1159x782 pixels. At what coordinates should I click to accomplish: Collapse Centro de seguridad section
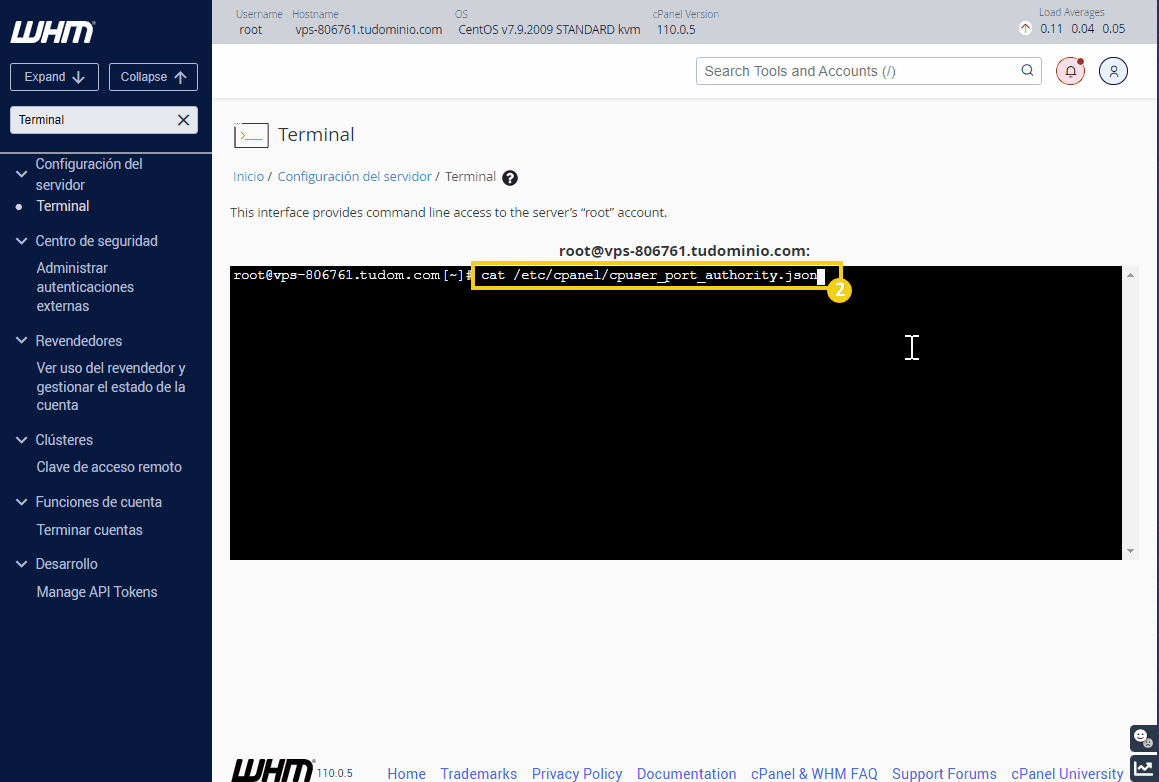[21, 241]
